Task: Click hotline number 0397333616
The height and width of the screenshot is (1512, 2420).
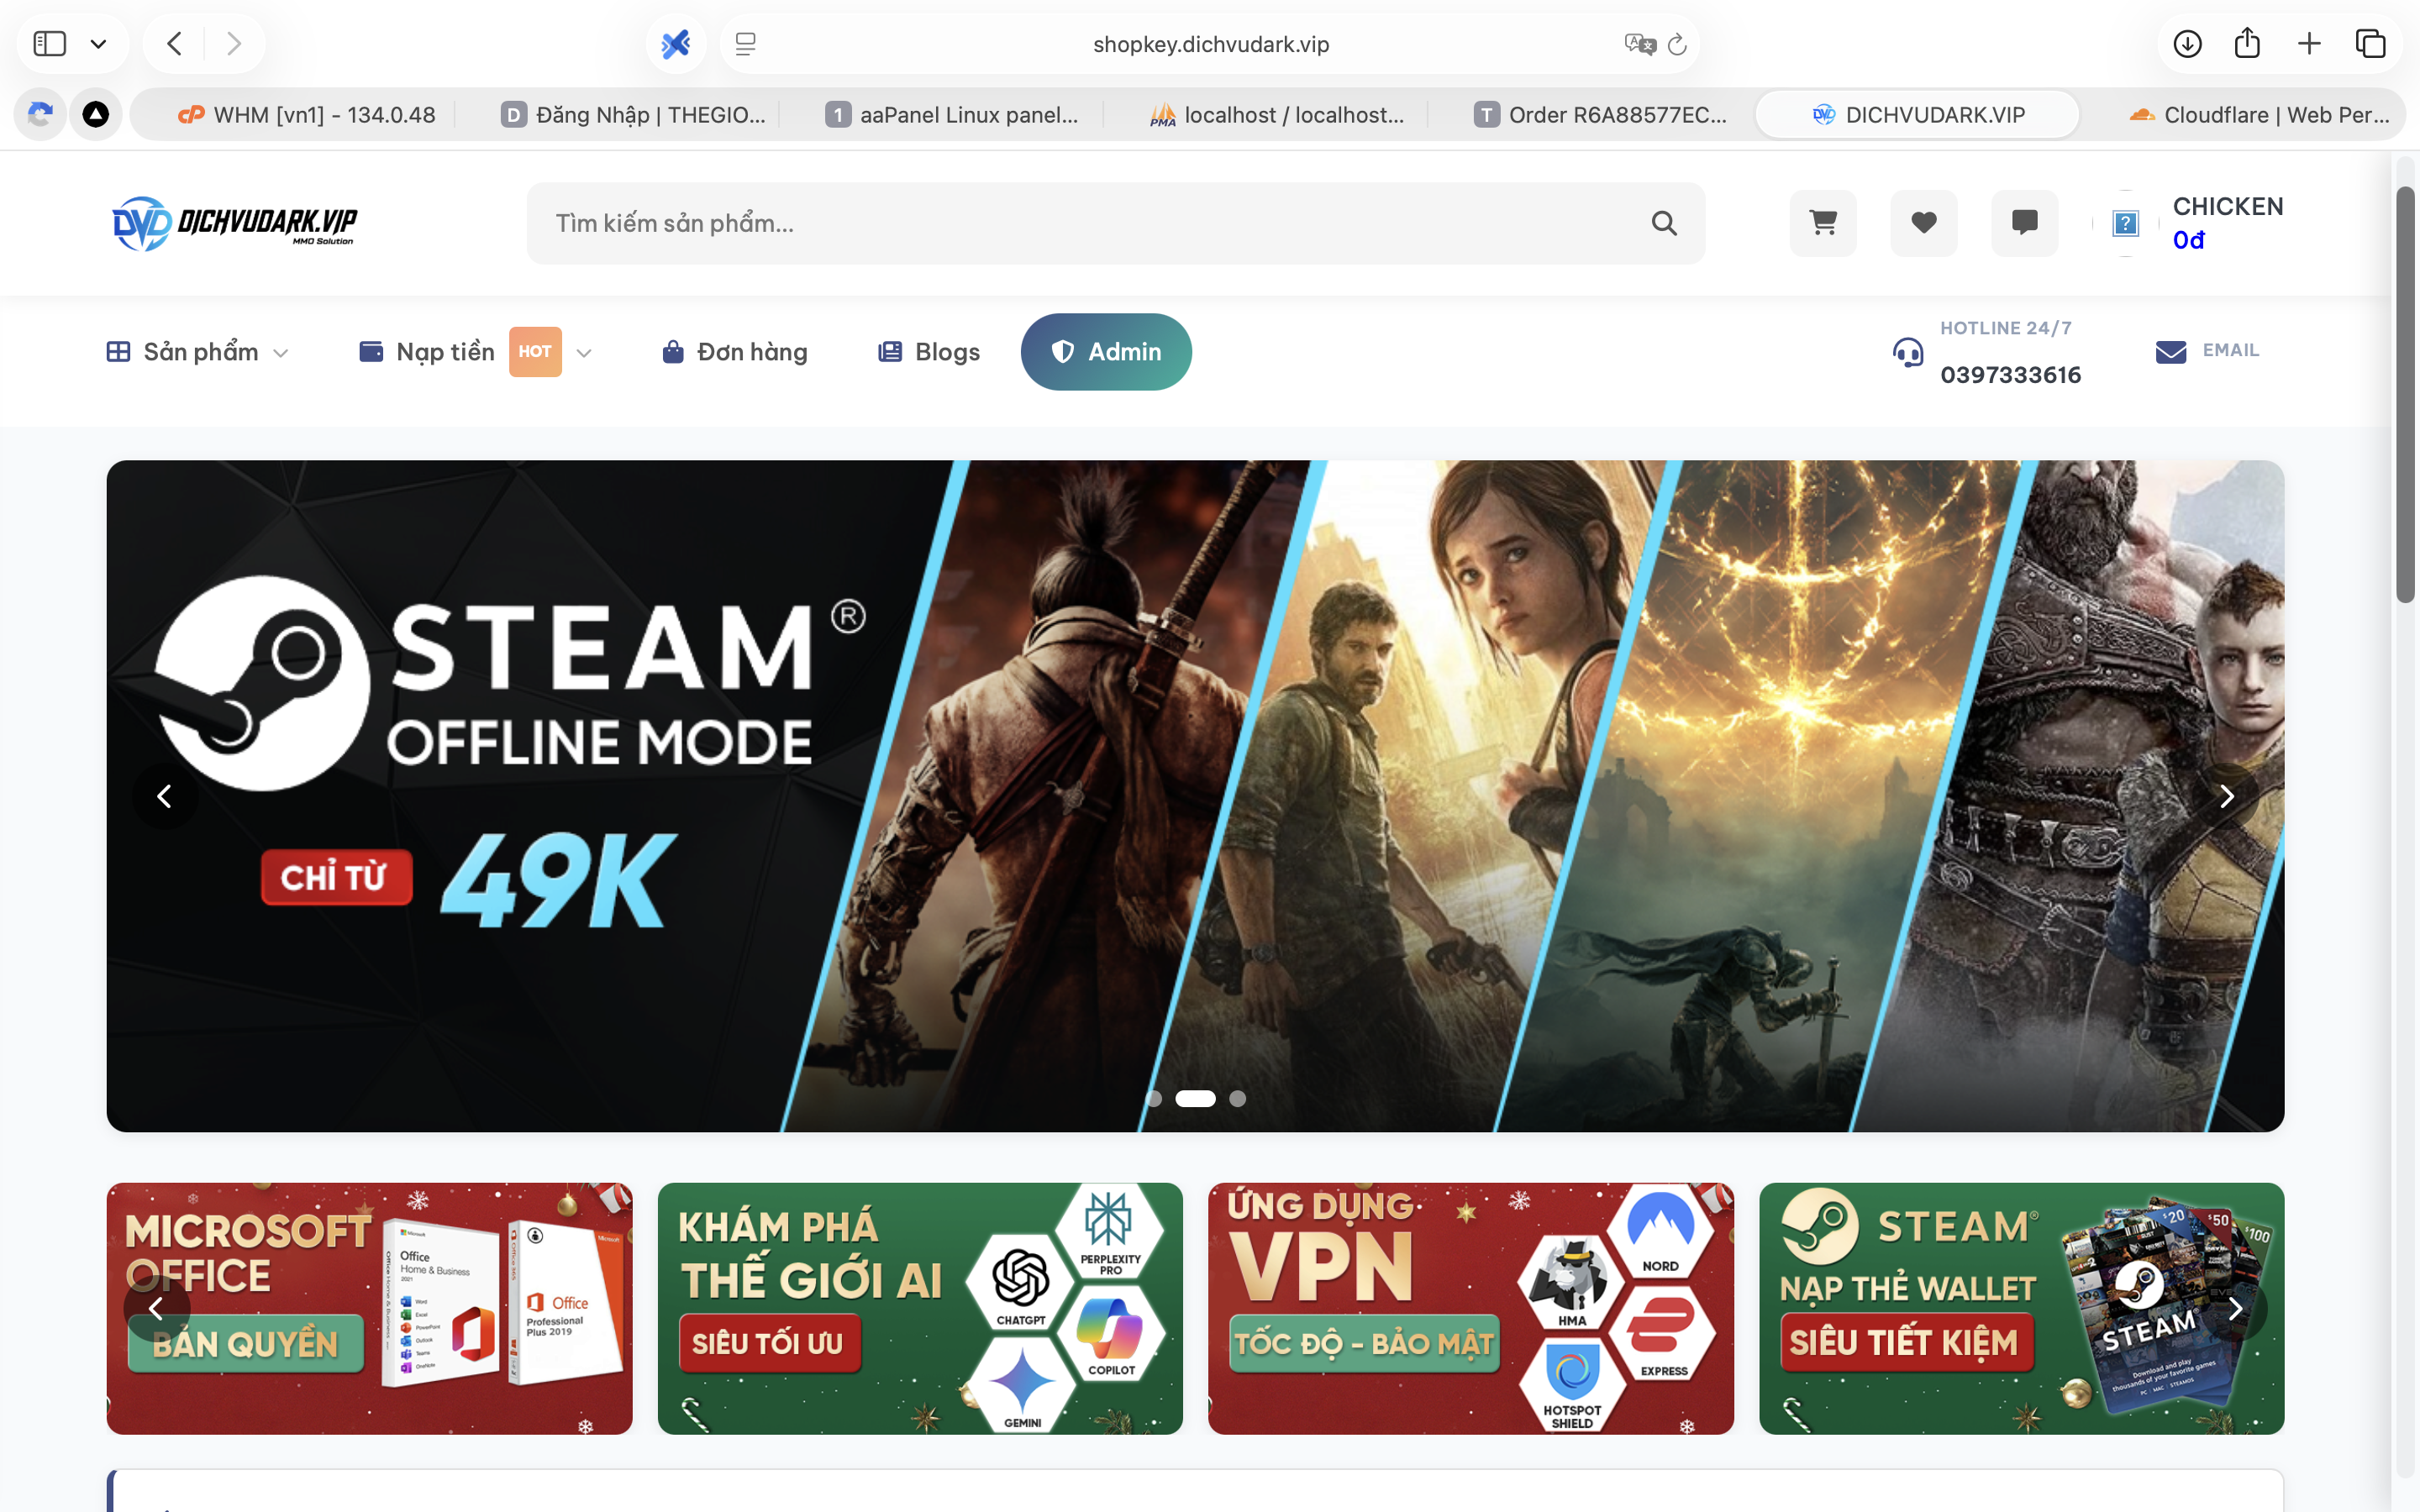Action: point(2010,375)
